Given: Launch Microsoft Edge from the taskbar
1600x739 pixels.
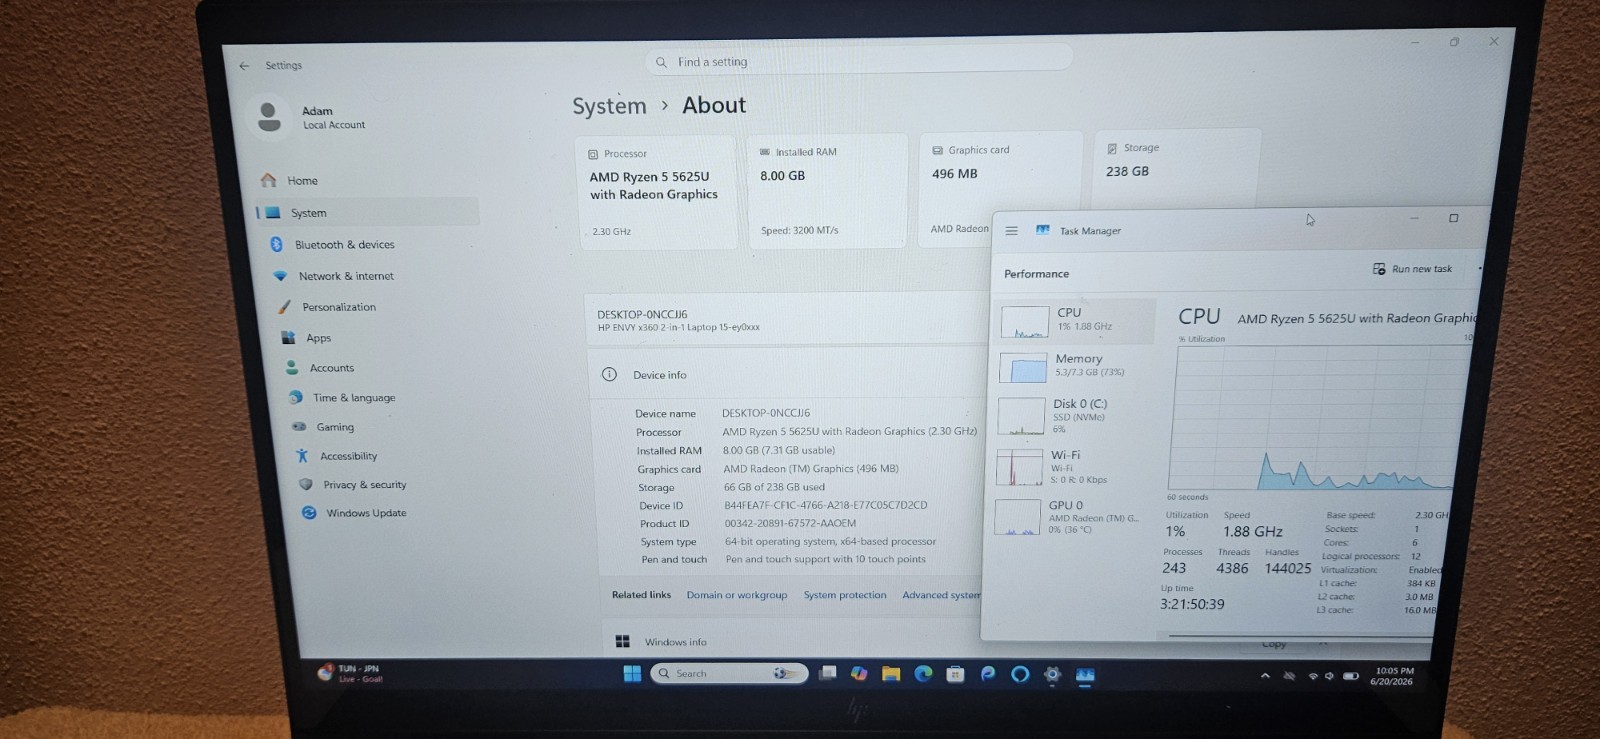Looking at the screenshot, I should pos(923,674).
